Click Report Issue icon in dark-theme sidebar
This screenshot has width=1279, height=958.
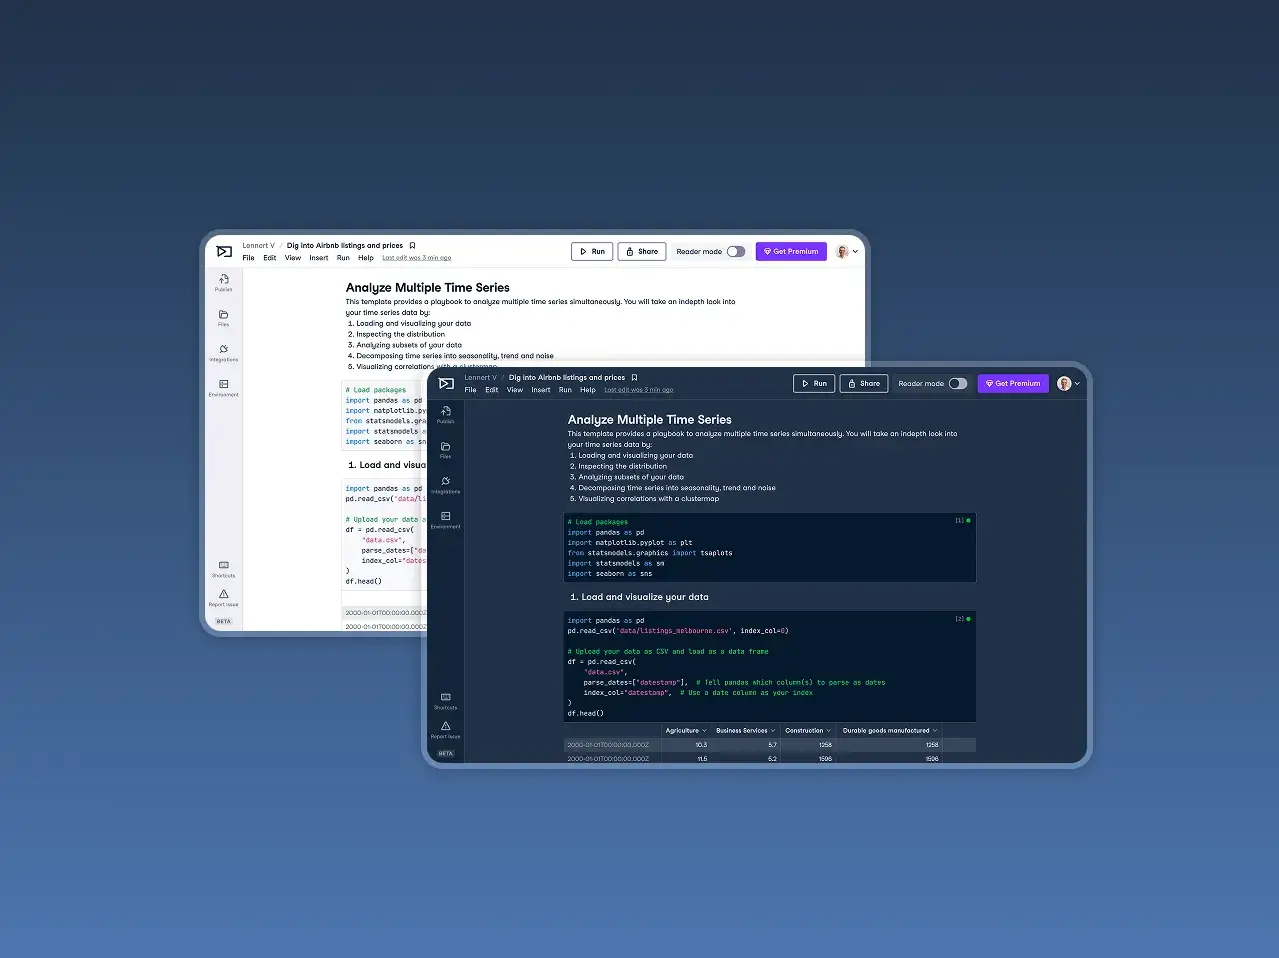click(x=446, y=729)
